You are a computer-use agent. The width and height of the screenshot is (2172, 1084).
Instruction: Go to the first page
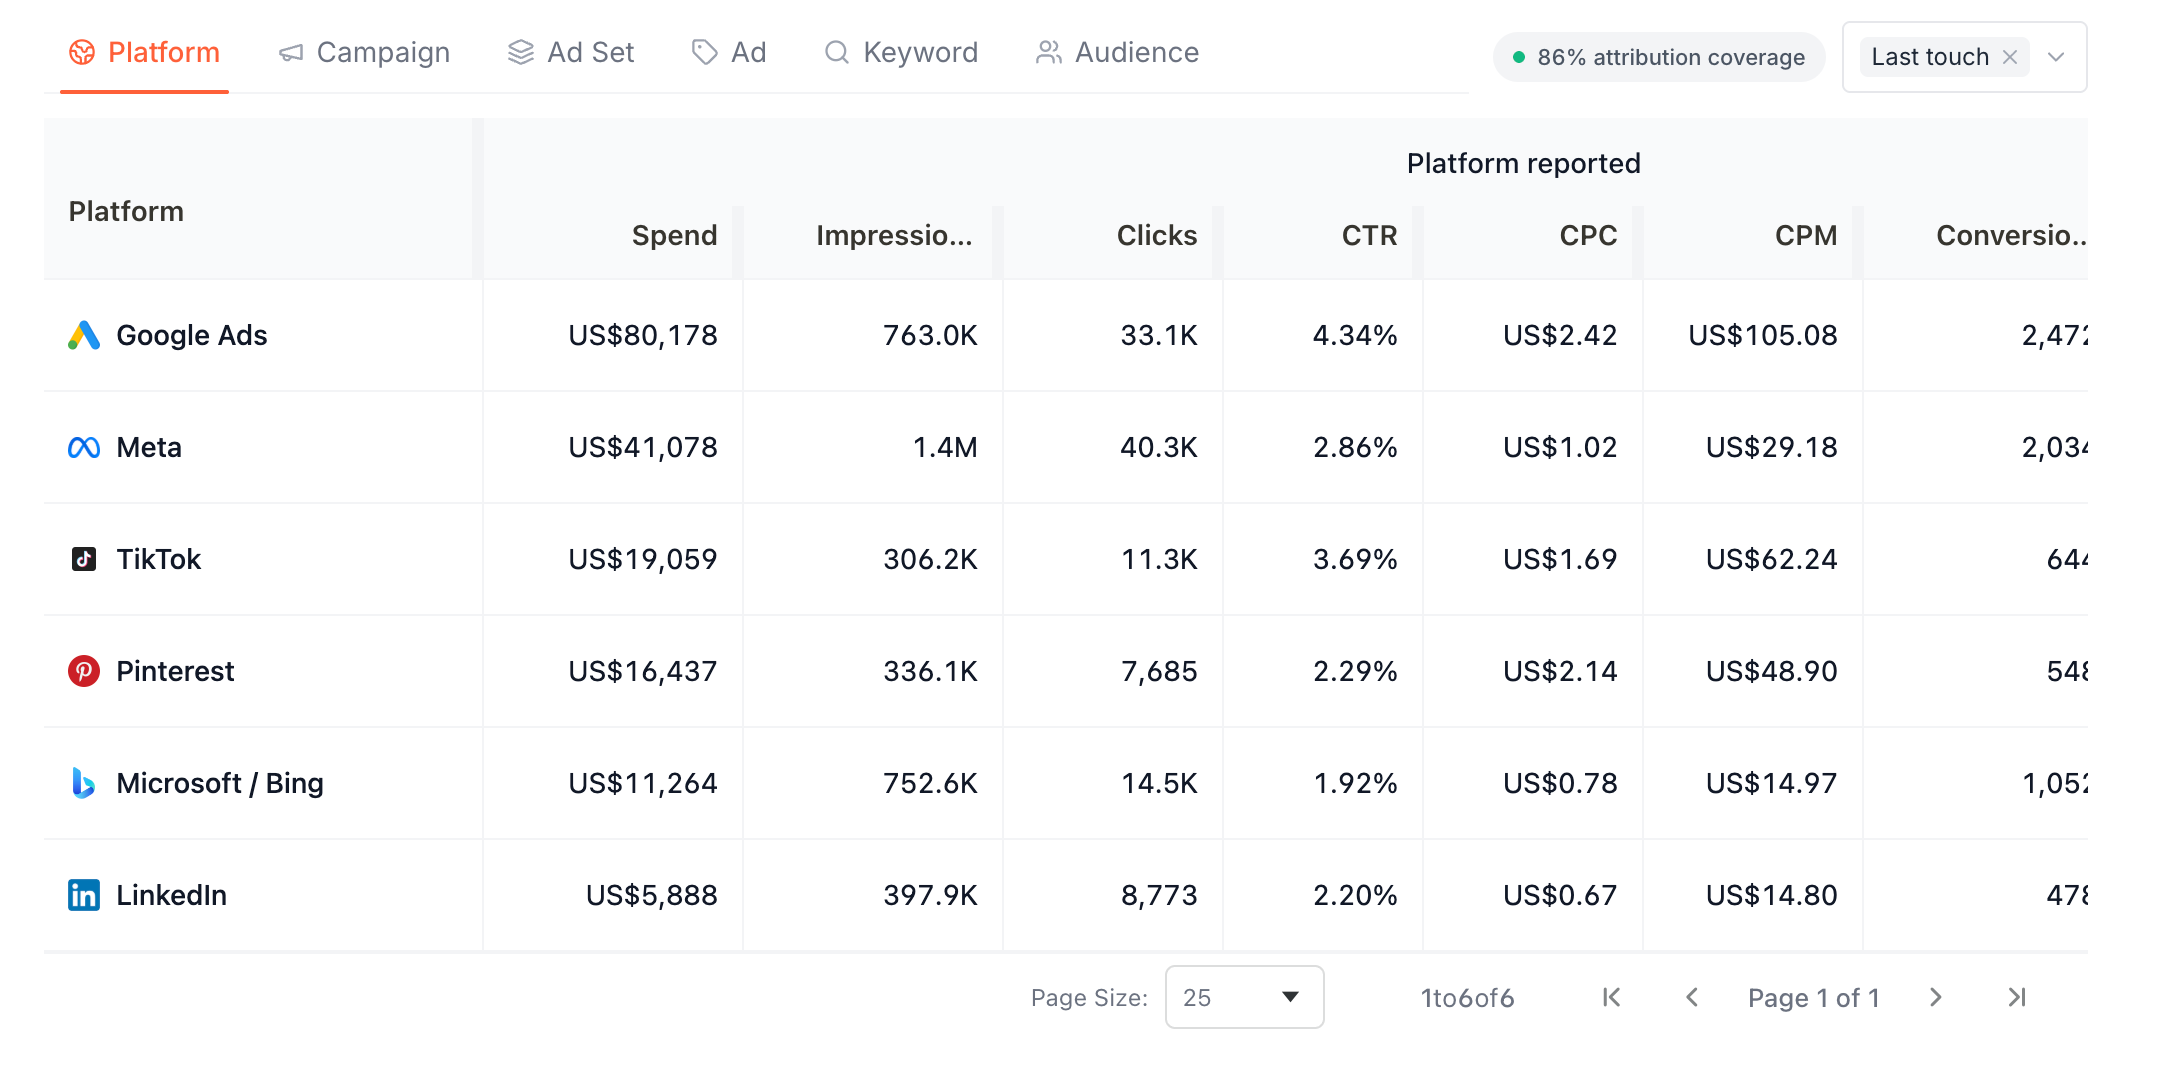point(1611,997)
